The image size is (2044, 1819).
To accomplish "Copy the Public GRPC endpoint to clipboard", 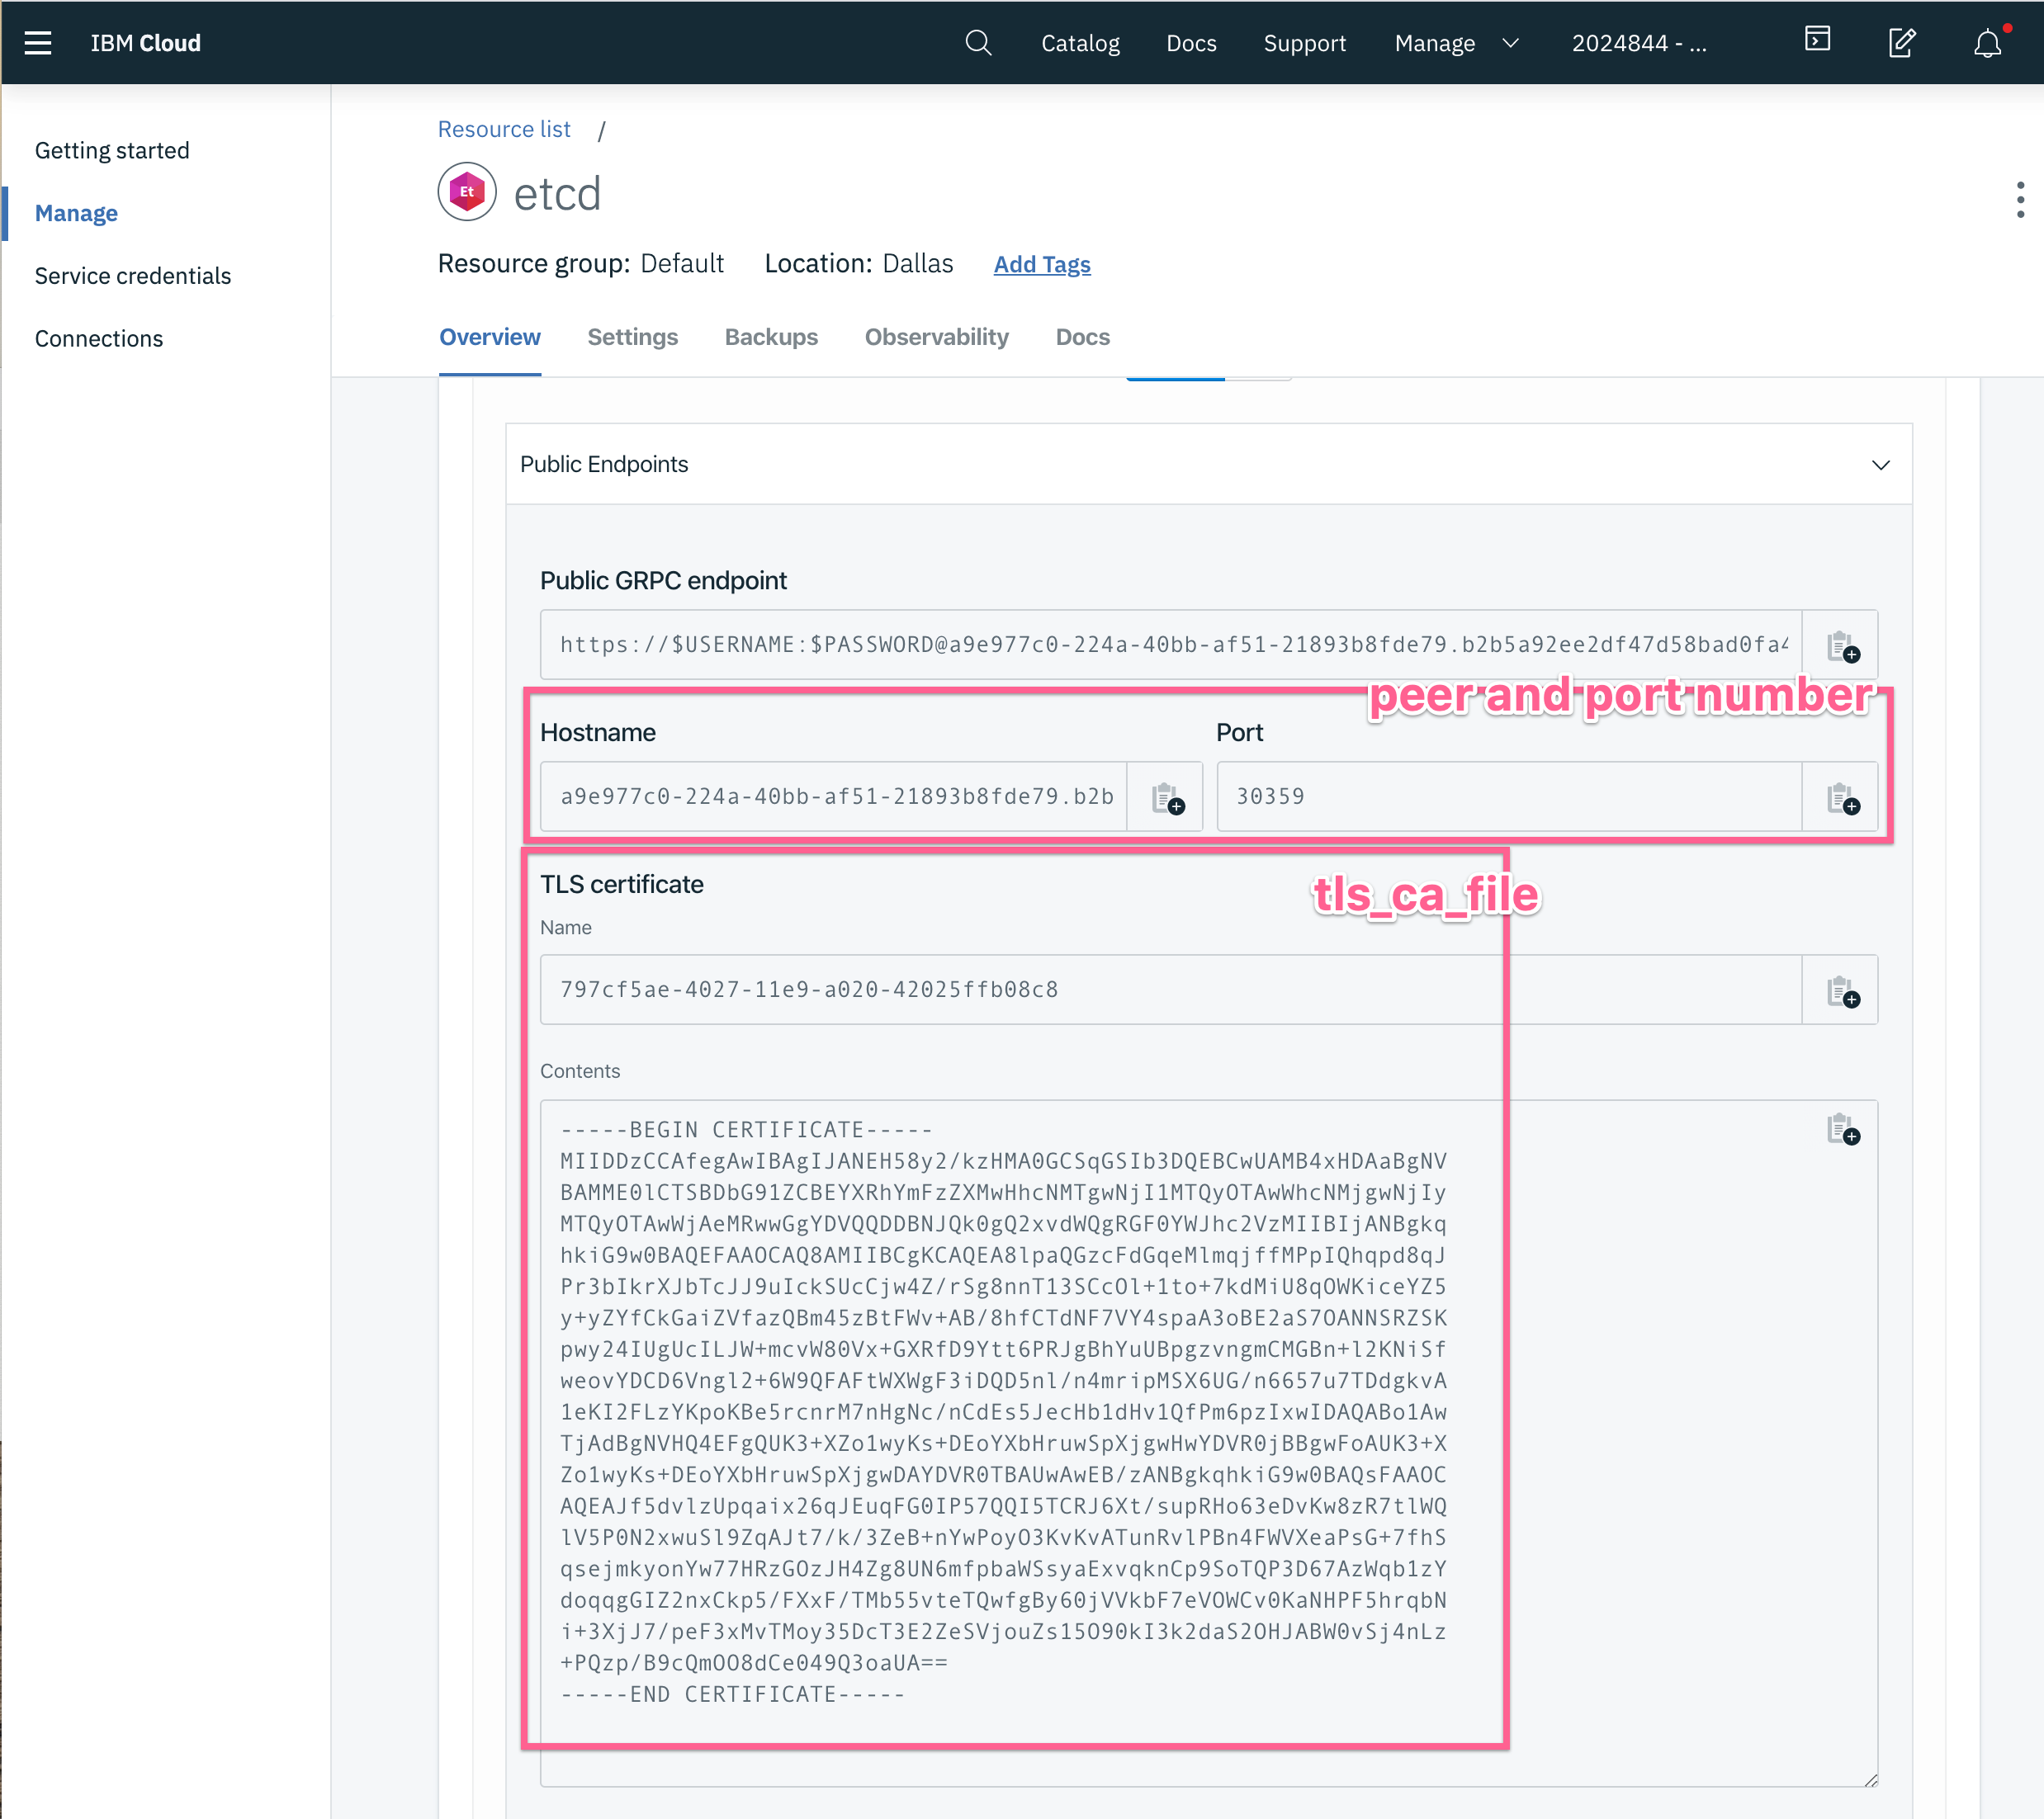I will [x=1843, y=645].
